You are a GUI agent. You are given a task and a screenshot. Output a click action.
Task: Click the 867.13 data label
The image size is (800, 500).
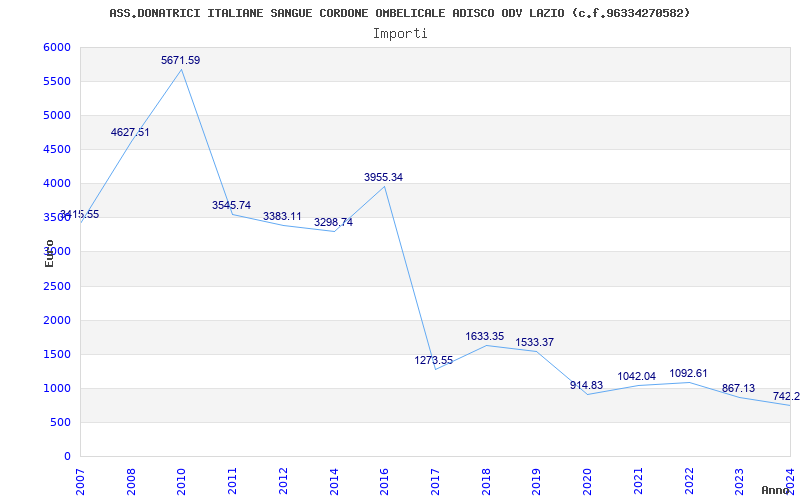(738, 388)
